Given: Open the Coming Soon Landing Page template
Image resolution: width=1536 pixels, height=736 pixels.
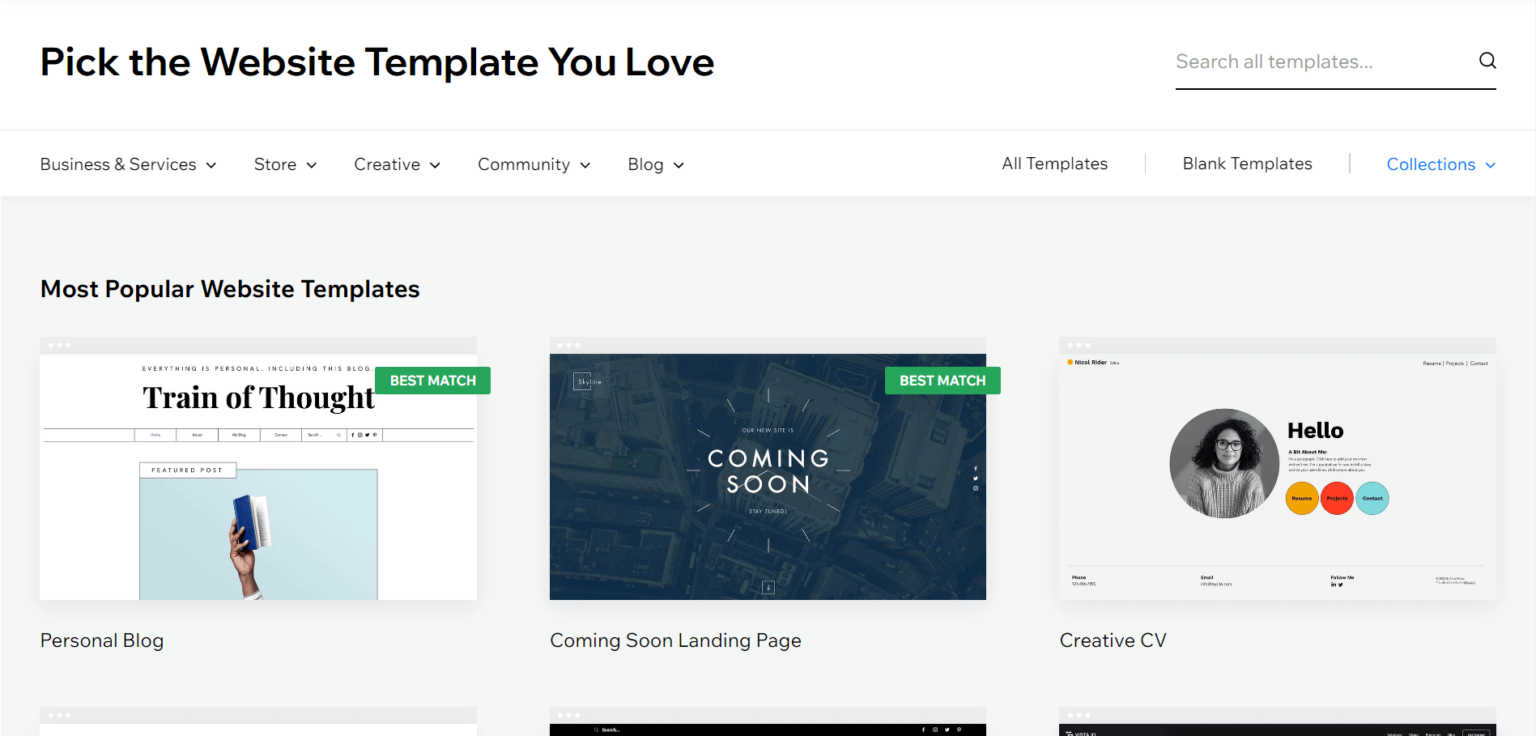Looking at the screenshot, I should click(675, 640).
